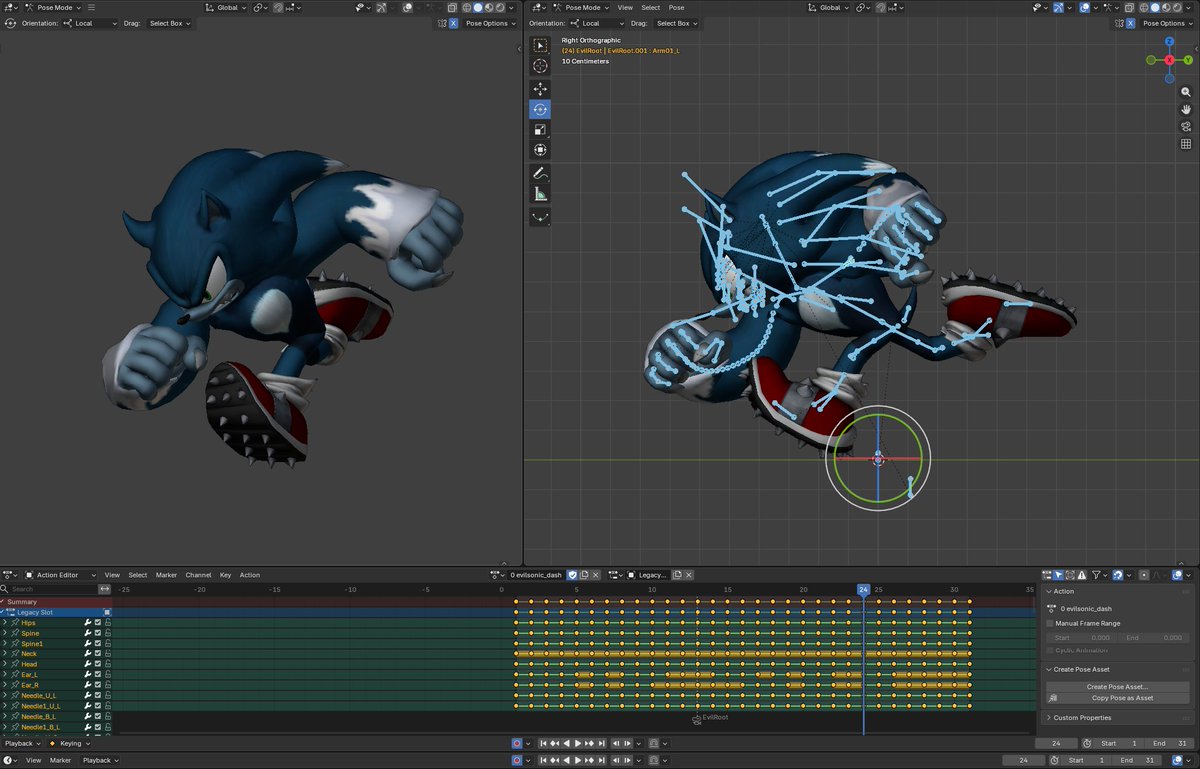1200x769 pixels.
Task: Expand the Needle_U_L channel
Action: tap(5, 696)
